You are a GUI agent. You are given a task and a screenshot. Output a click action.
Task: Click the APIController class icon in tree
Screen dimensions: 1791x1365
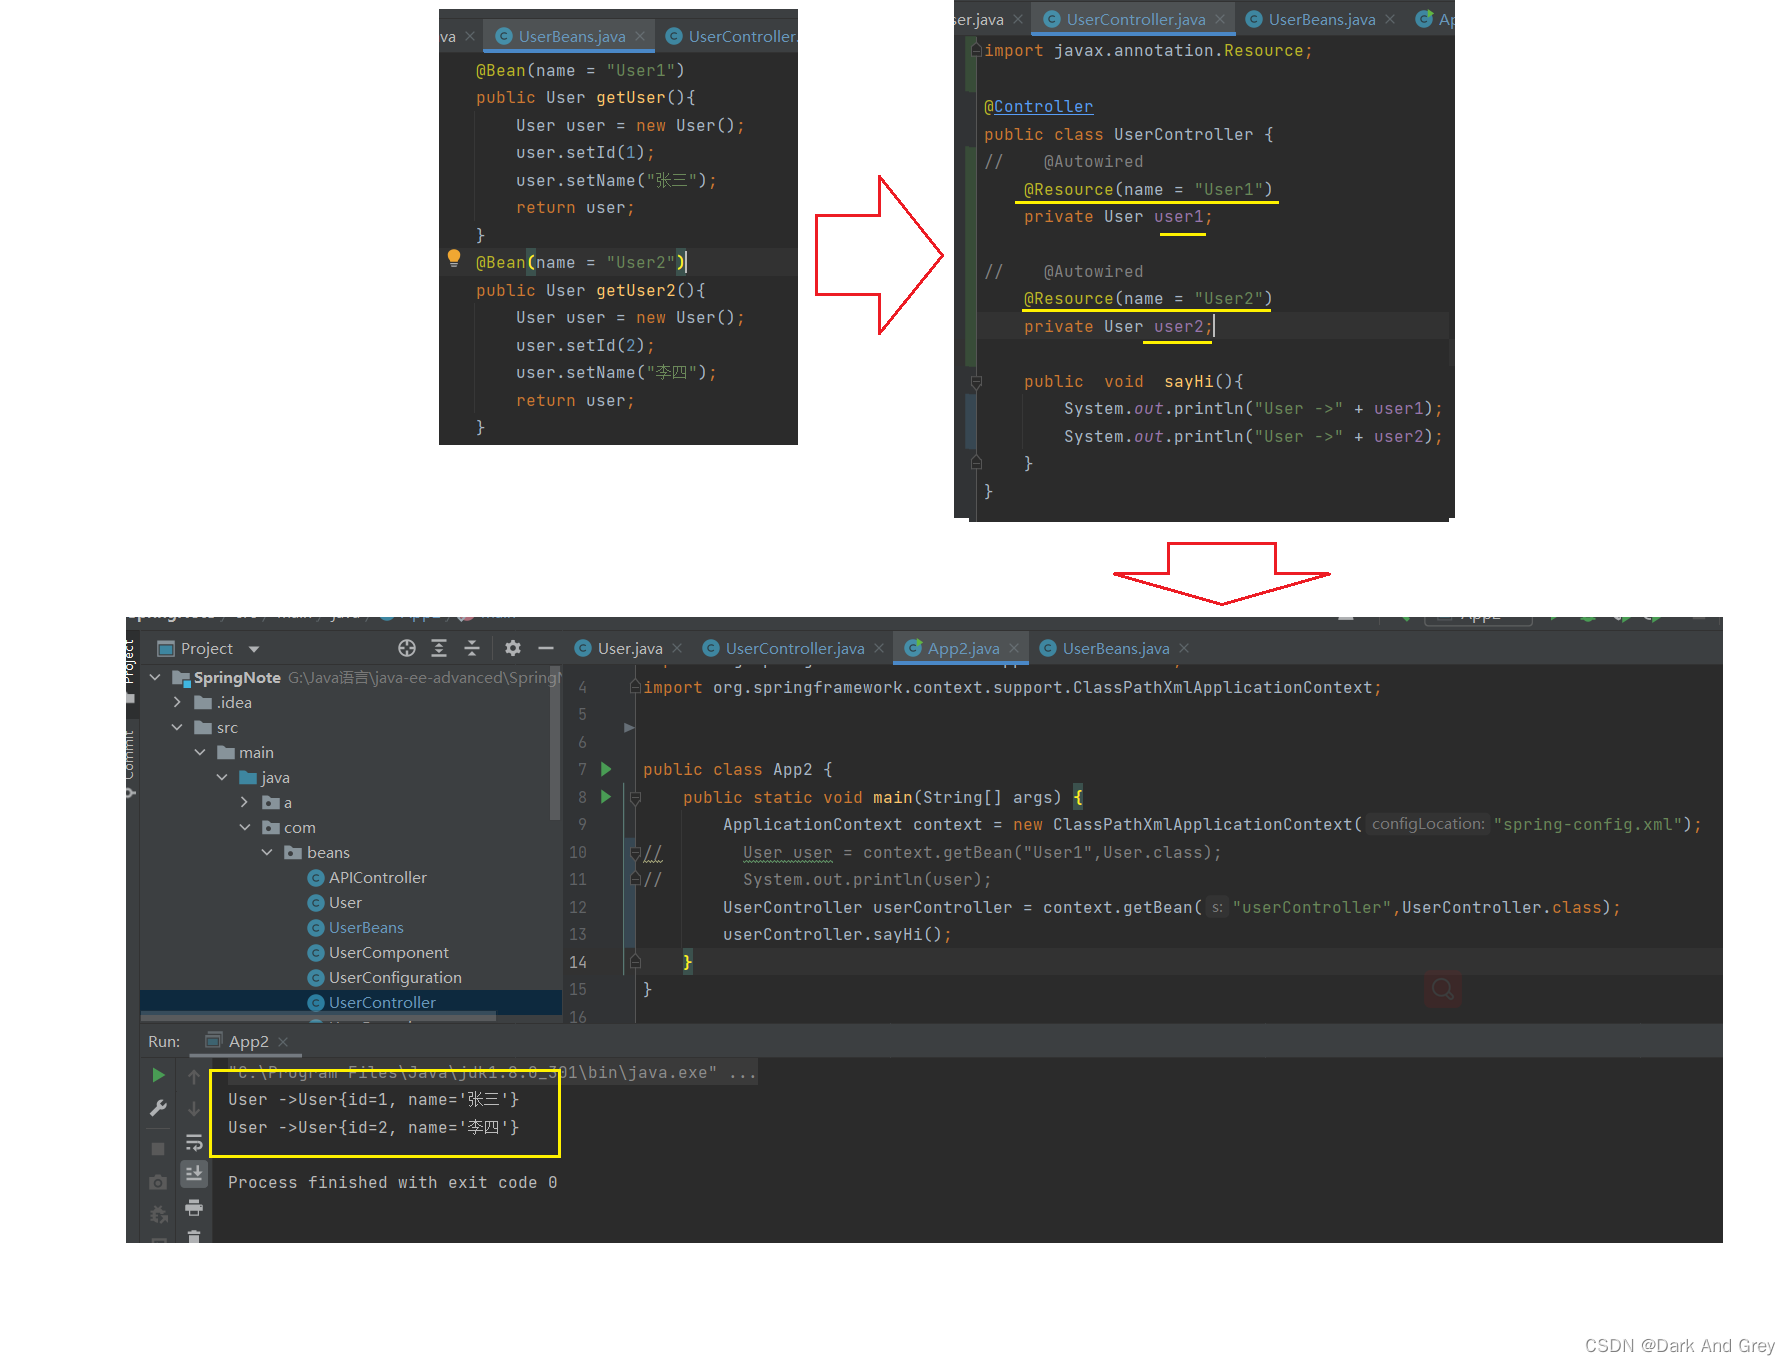(x=316, y=878)
